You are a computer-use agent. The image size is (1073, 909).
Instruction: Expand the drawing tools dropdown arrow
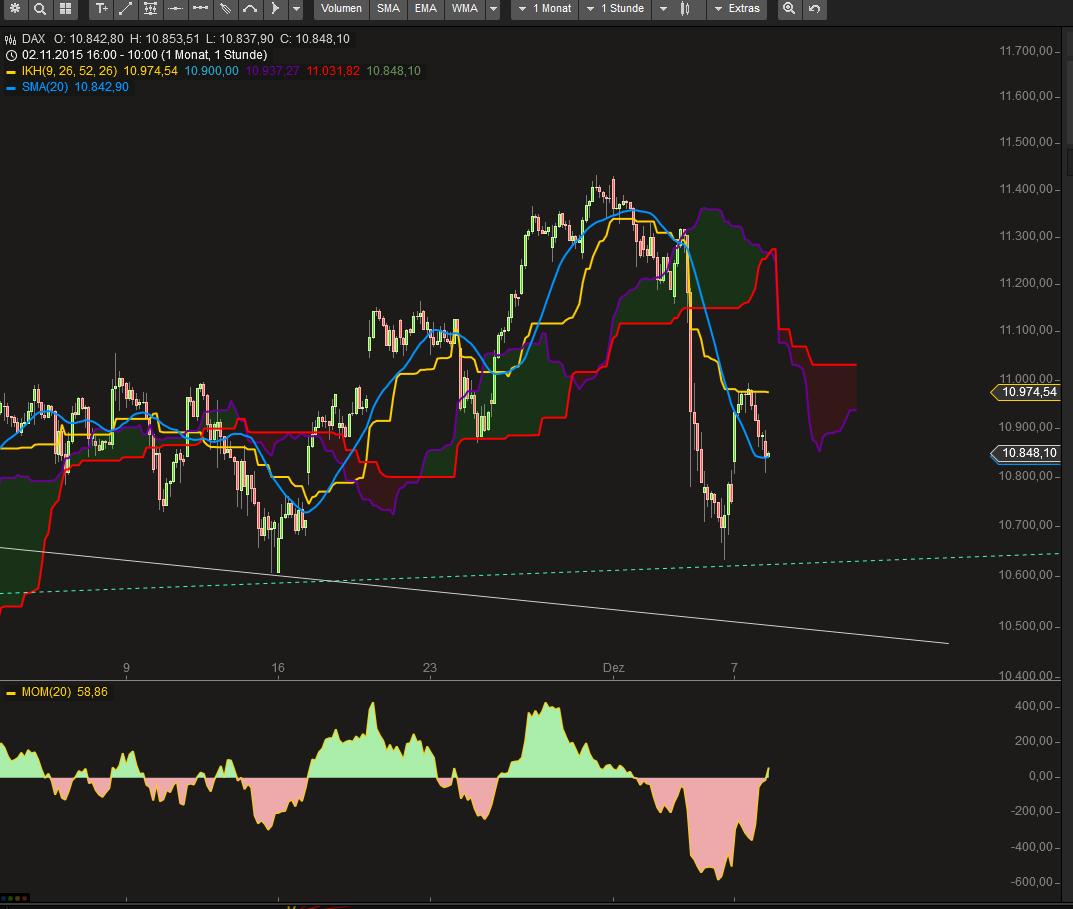294,10
